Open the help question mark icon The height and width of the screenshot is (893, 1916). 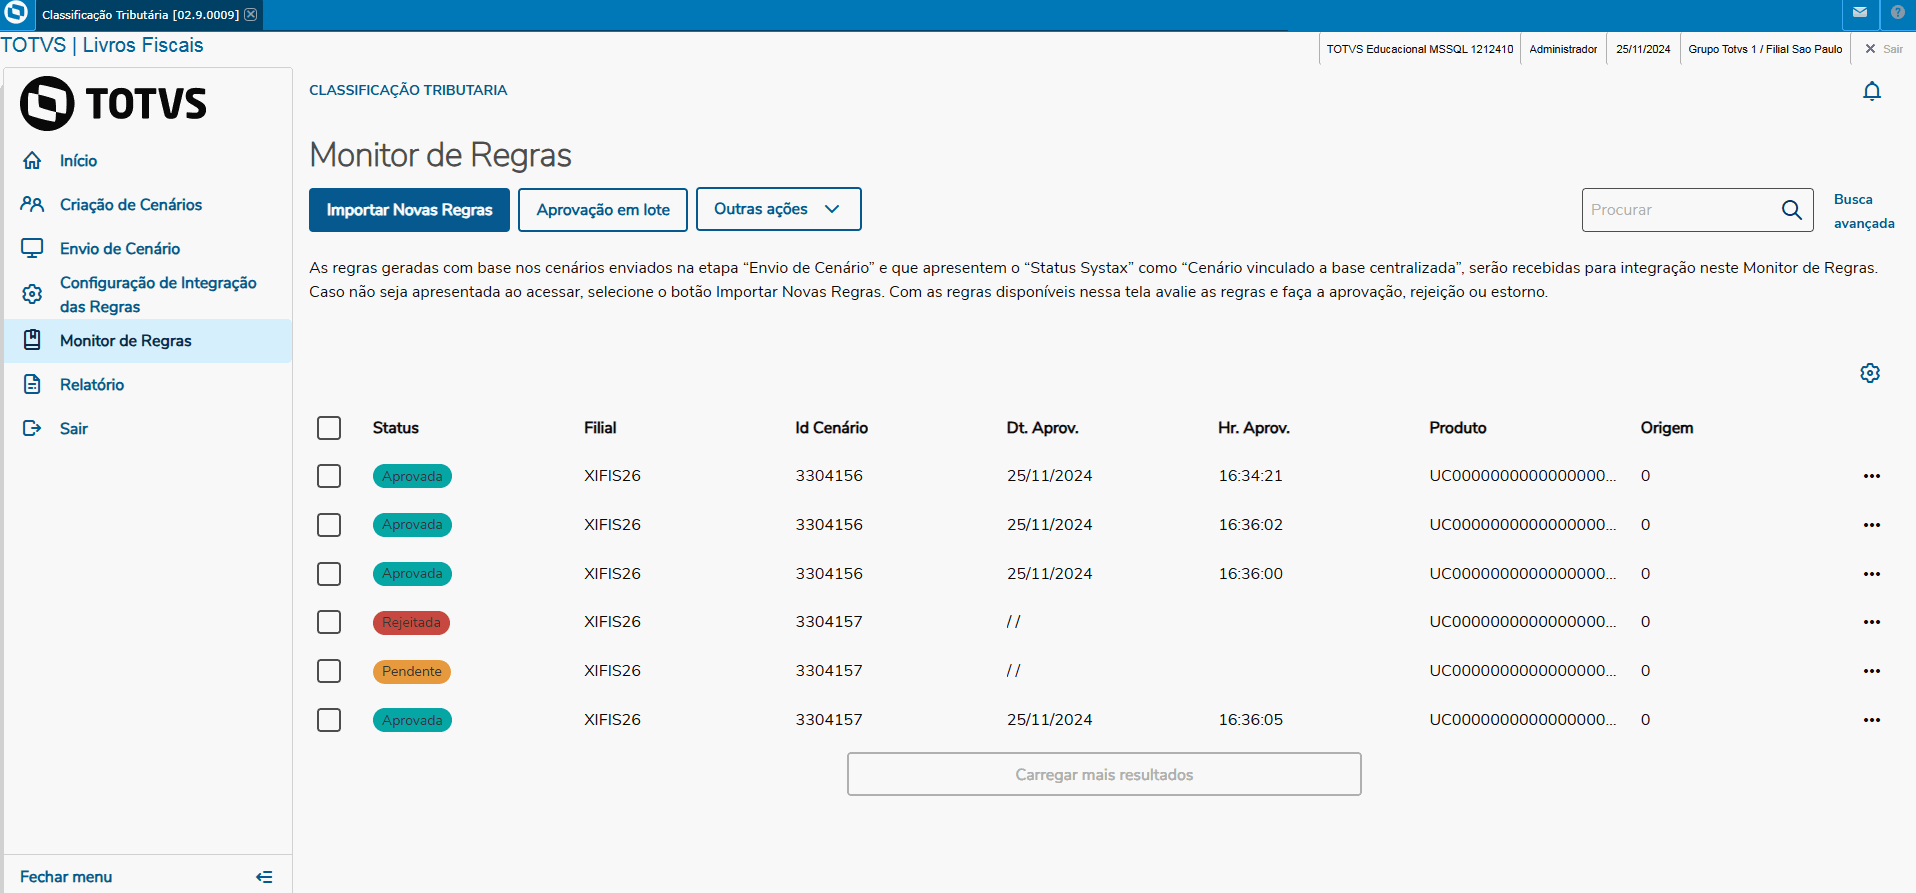[1898, 13]
